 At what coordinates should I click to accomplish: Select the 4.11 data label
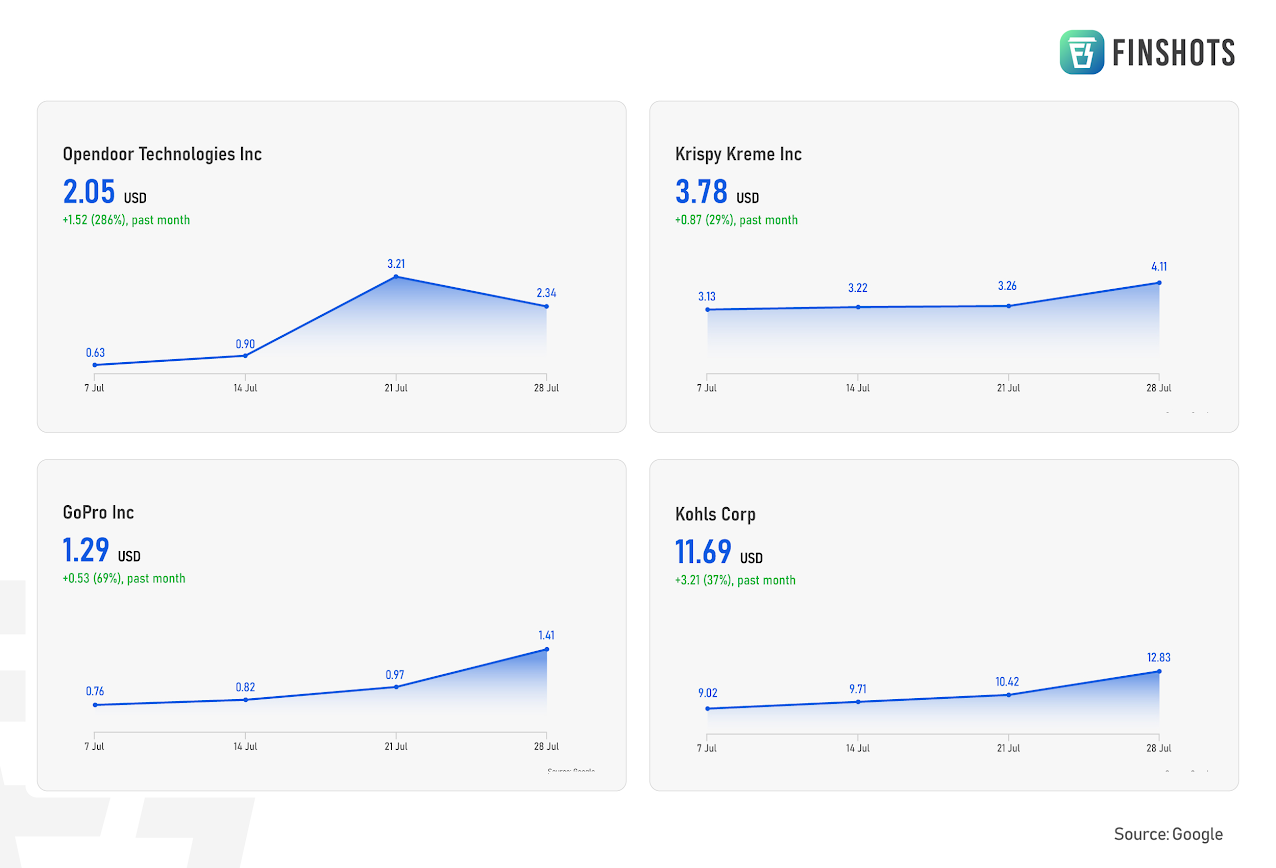(x=1158, y=267)
